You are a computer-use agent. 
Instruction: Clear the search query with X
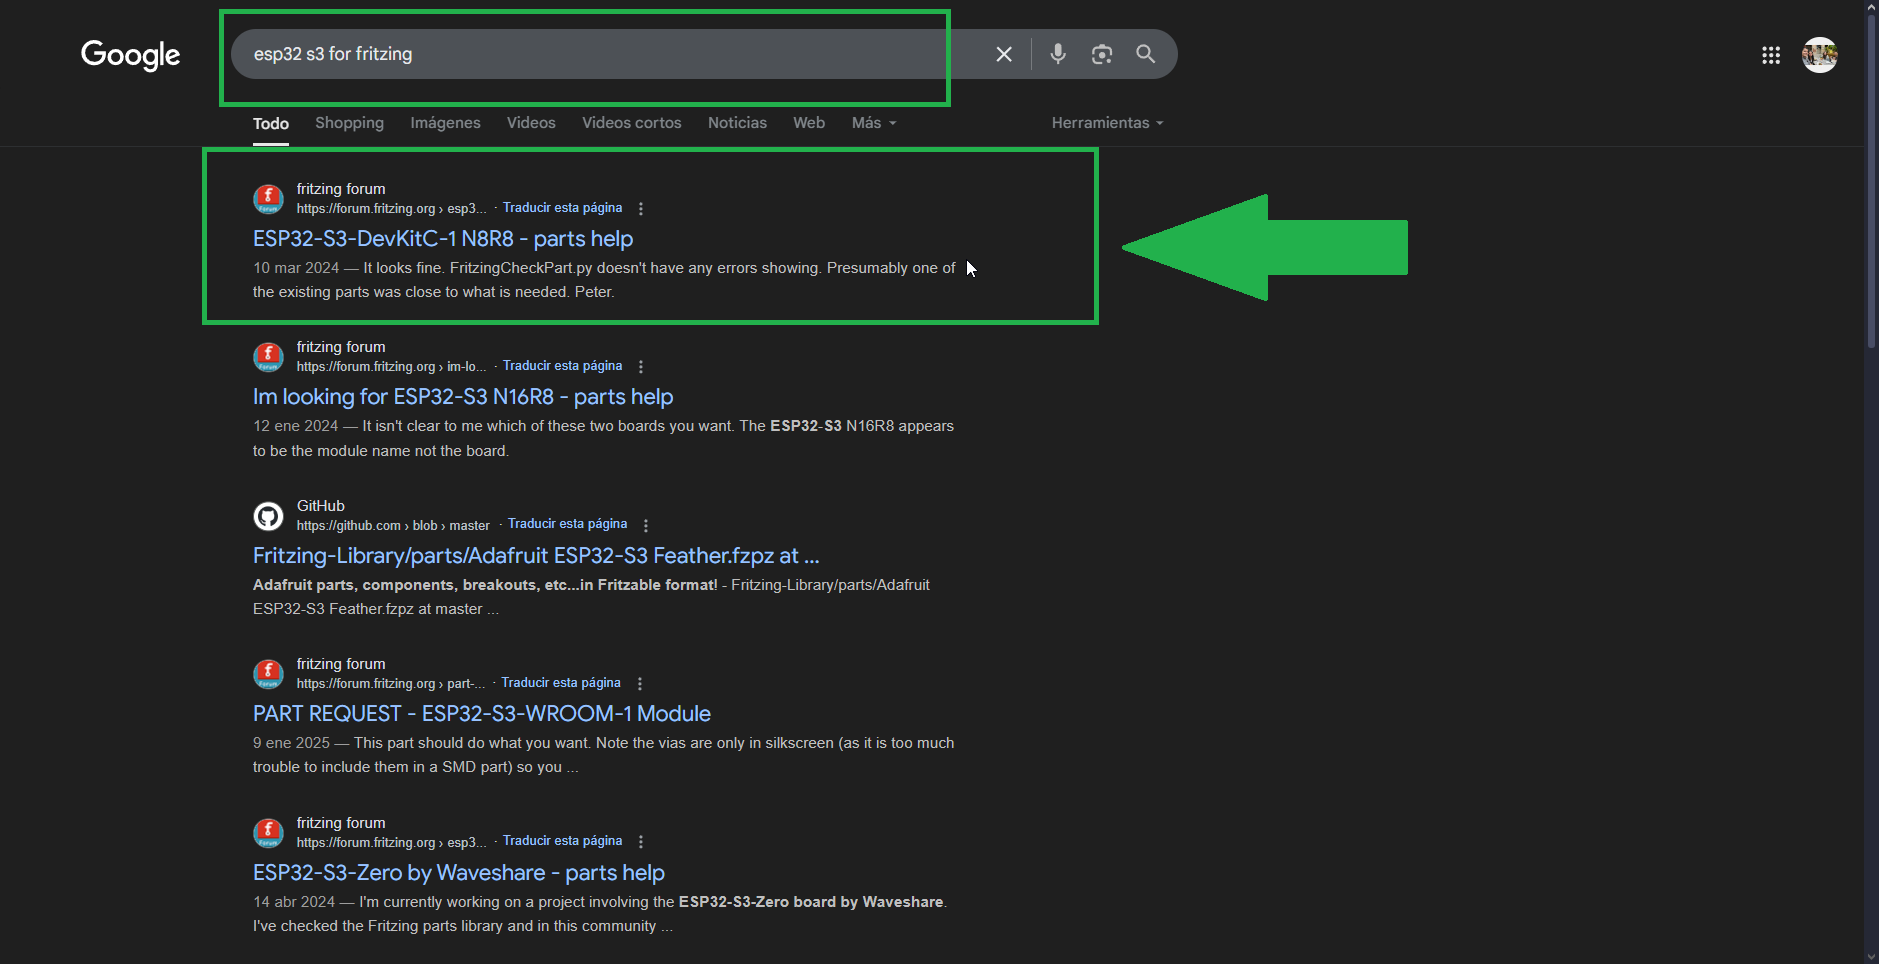1004,54
